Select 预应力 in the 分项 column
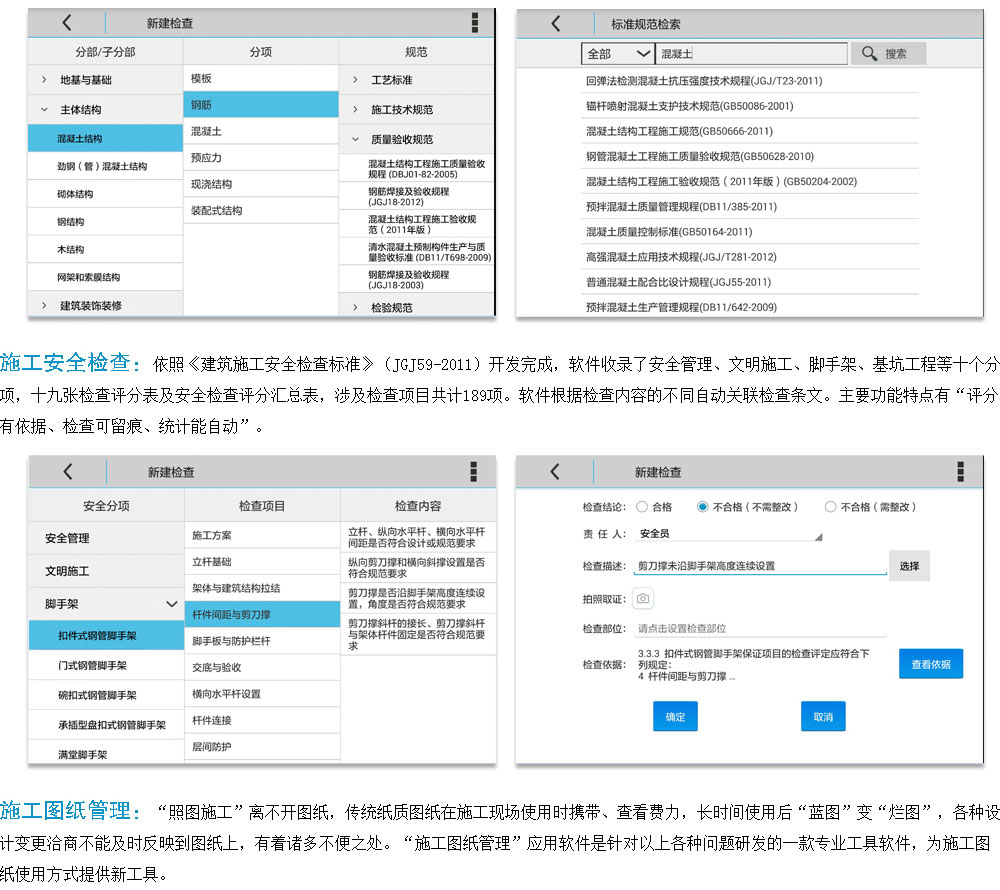This screenshot has width=1000, height=890. [x=261, y=157]
